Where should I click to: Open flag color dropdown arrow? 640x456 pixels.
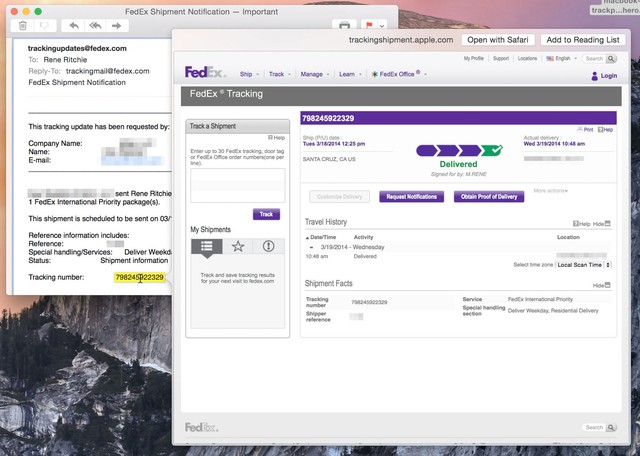pyautogui.click(x=382, y=26)
